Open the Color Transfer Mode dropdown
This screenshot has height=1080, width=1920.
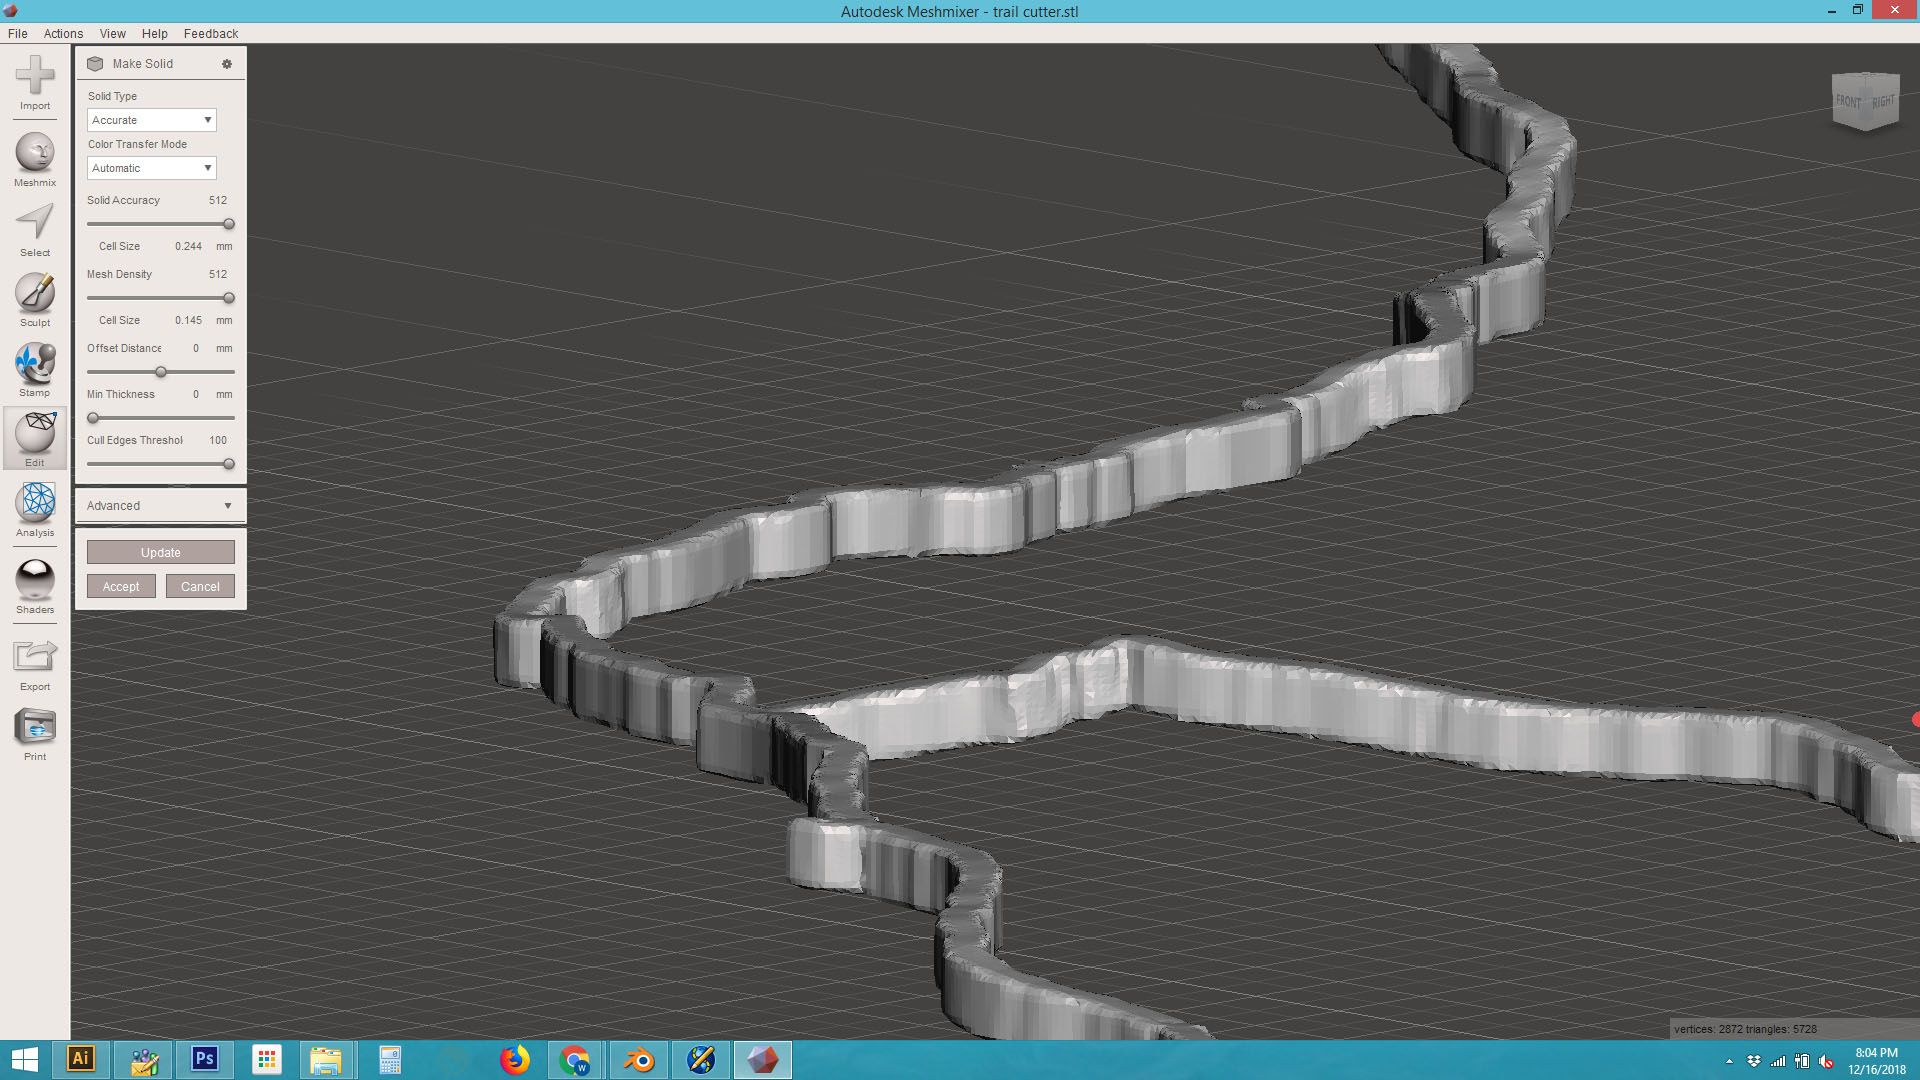point(151,167)
